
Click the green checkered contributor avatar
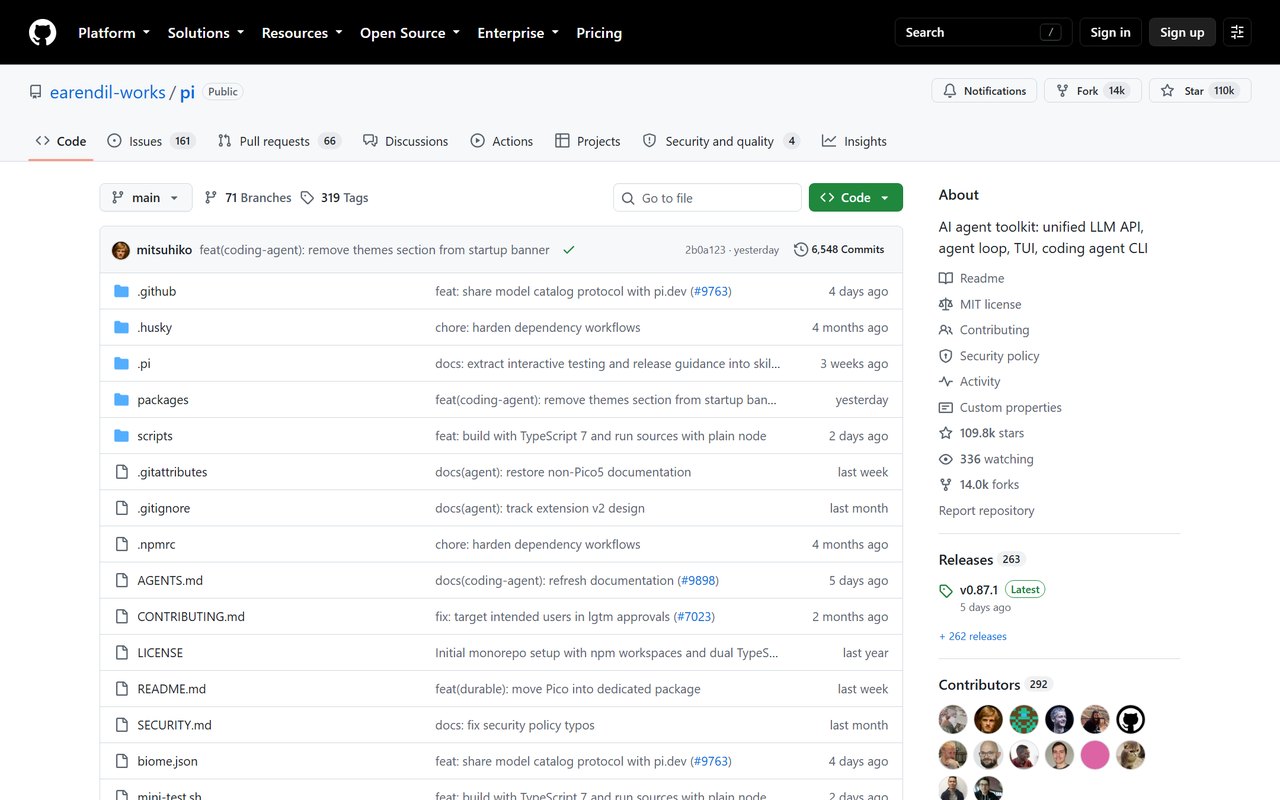[x=1024, y=719]
